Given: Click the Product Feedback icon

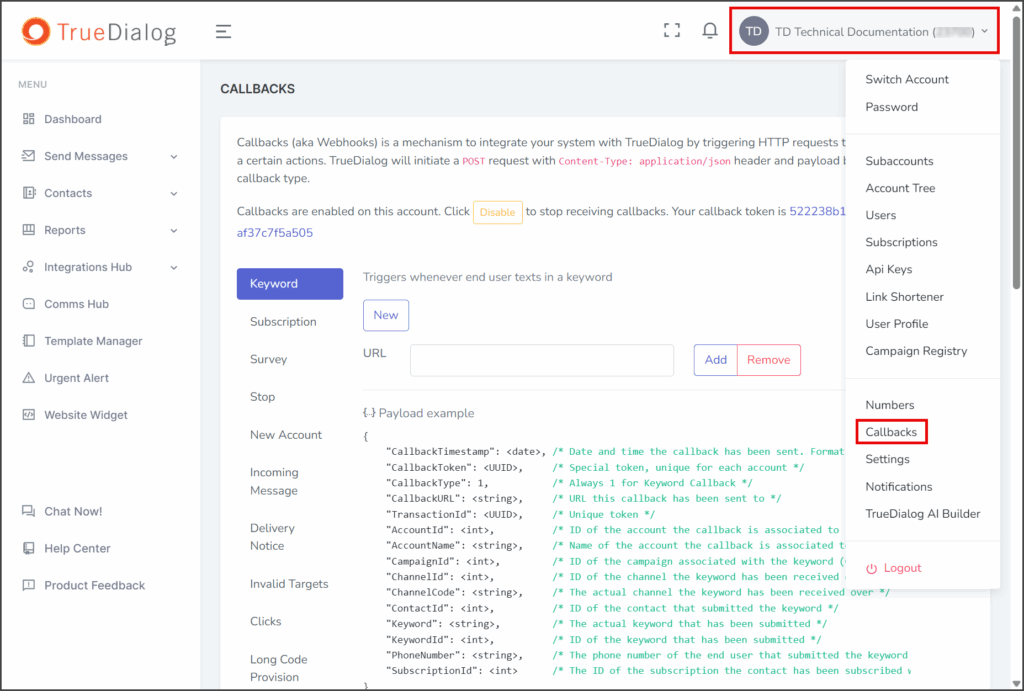Looking at the screenshot, I should (29, 585).
